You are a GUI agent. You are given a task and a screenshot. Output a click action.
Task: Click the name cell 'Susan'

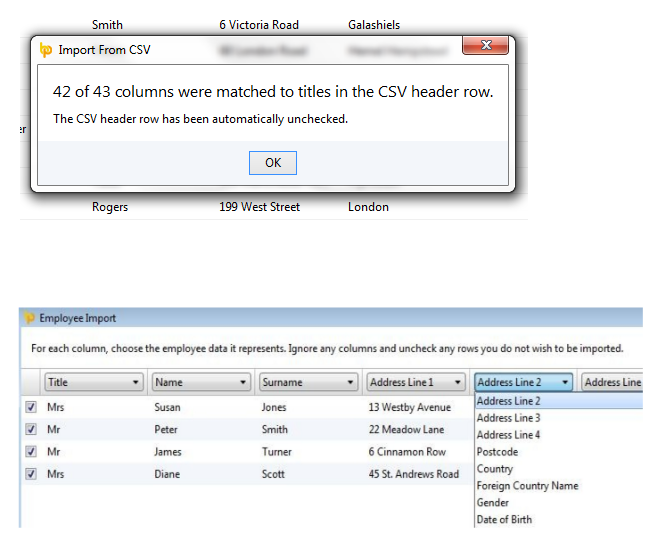coord(167,407)
